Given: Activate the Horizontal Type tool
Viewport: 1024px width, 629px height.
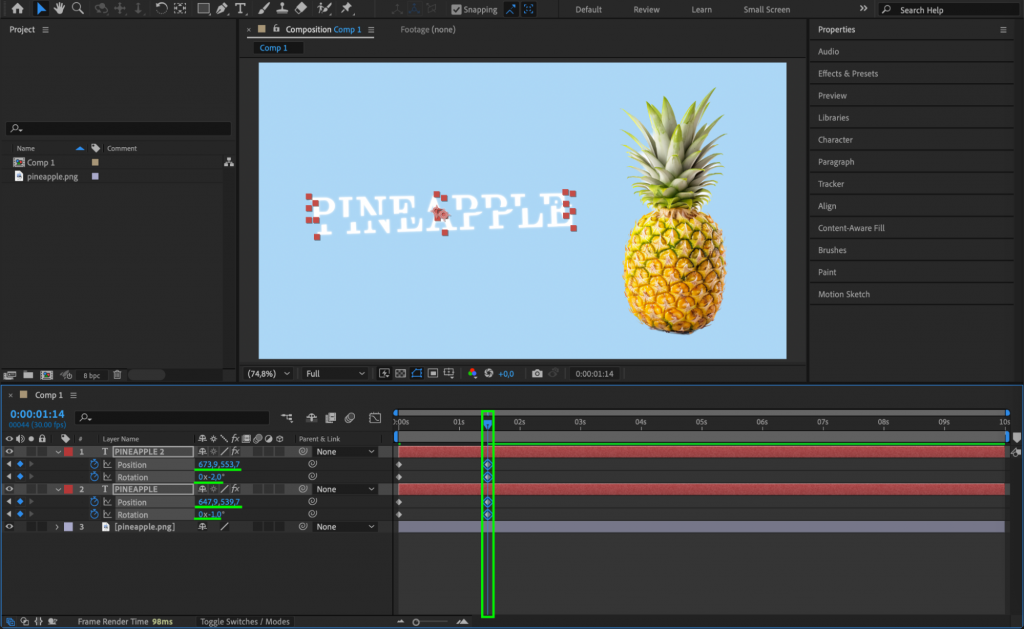Looking at the screenshot, I should pos(240,9).
